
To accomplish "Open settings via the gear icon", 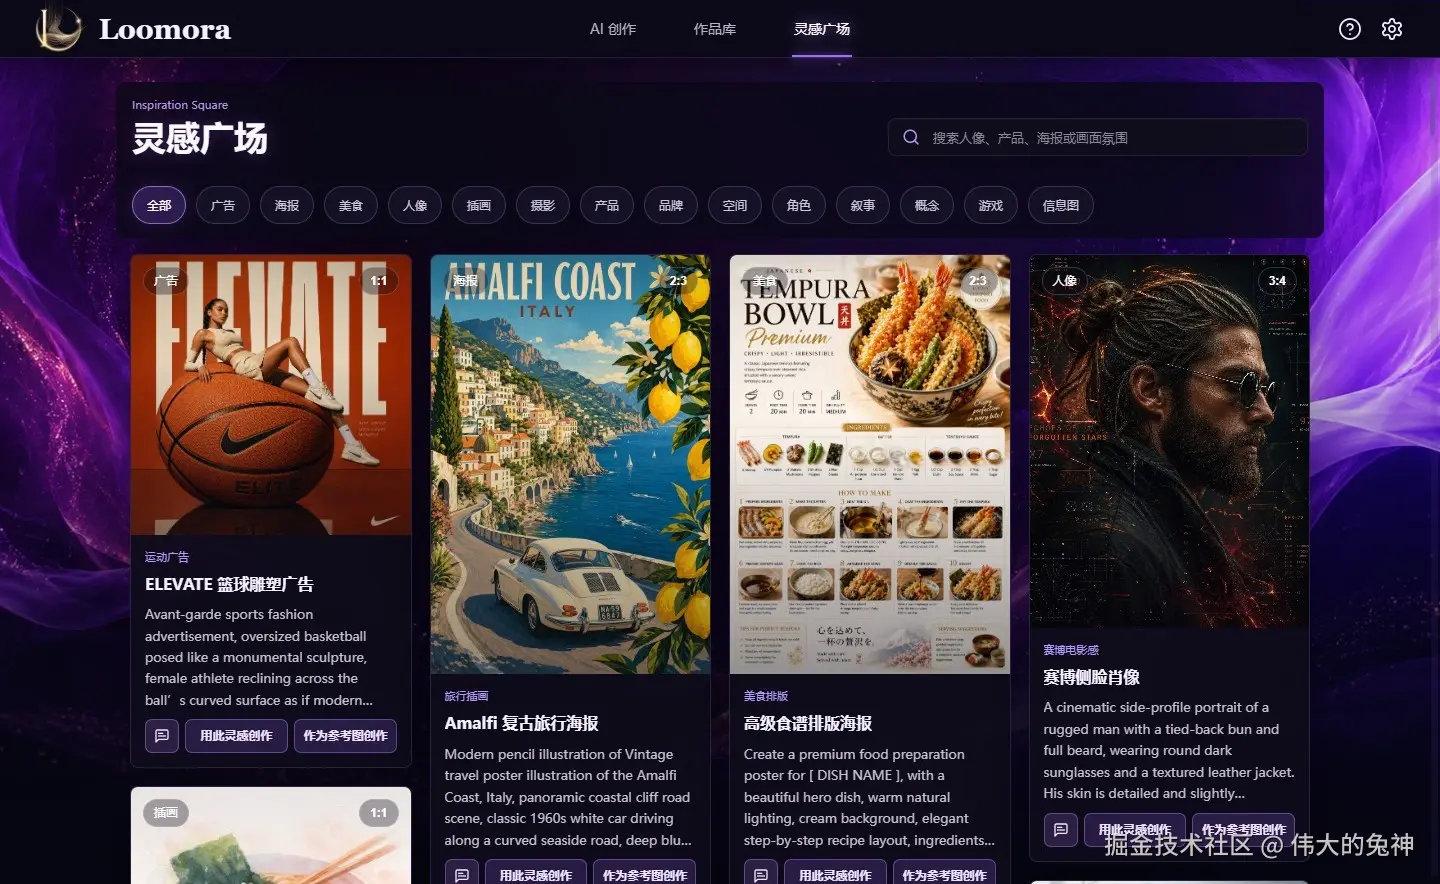I will point(1392,29).
